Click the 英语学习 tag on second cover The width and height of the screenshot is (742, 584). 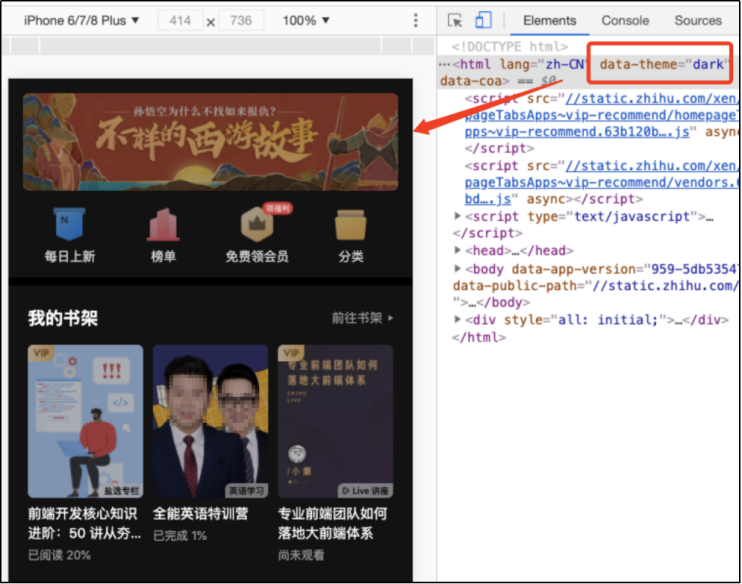[x=246, y=491]
